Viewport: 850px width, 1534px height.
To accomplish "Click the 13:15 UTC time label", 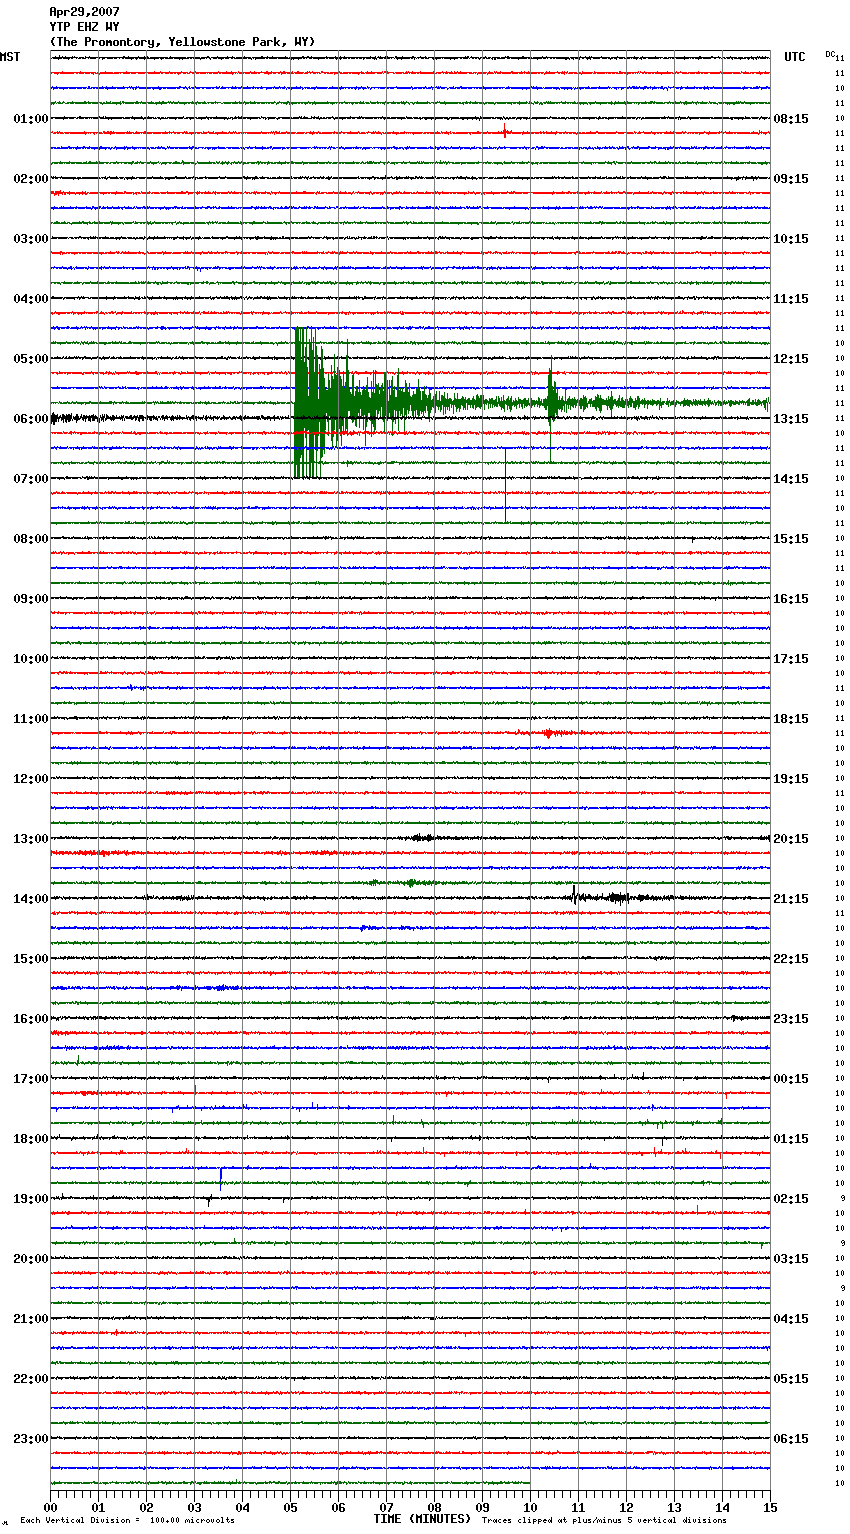I will (x=791, y=419).
